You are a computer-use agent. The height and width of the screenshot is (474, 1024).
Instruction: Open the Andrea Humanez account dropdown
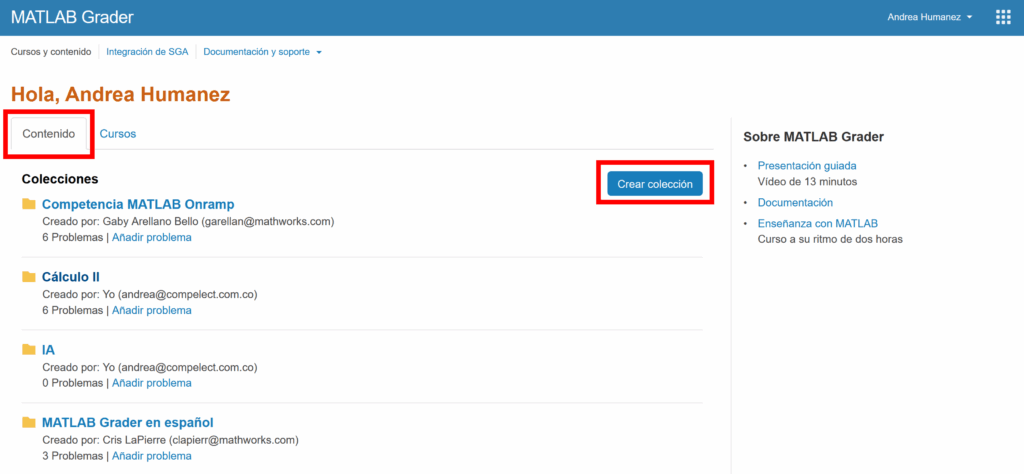930,18
